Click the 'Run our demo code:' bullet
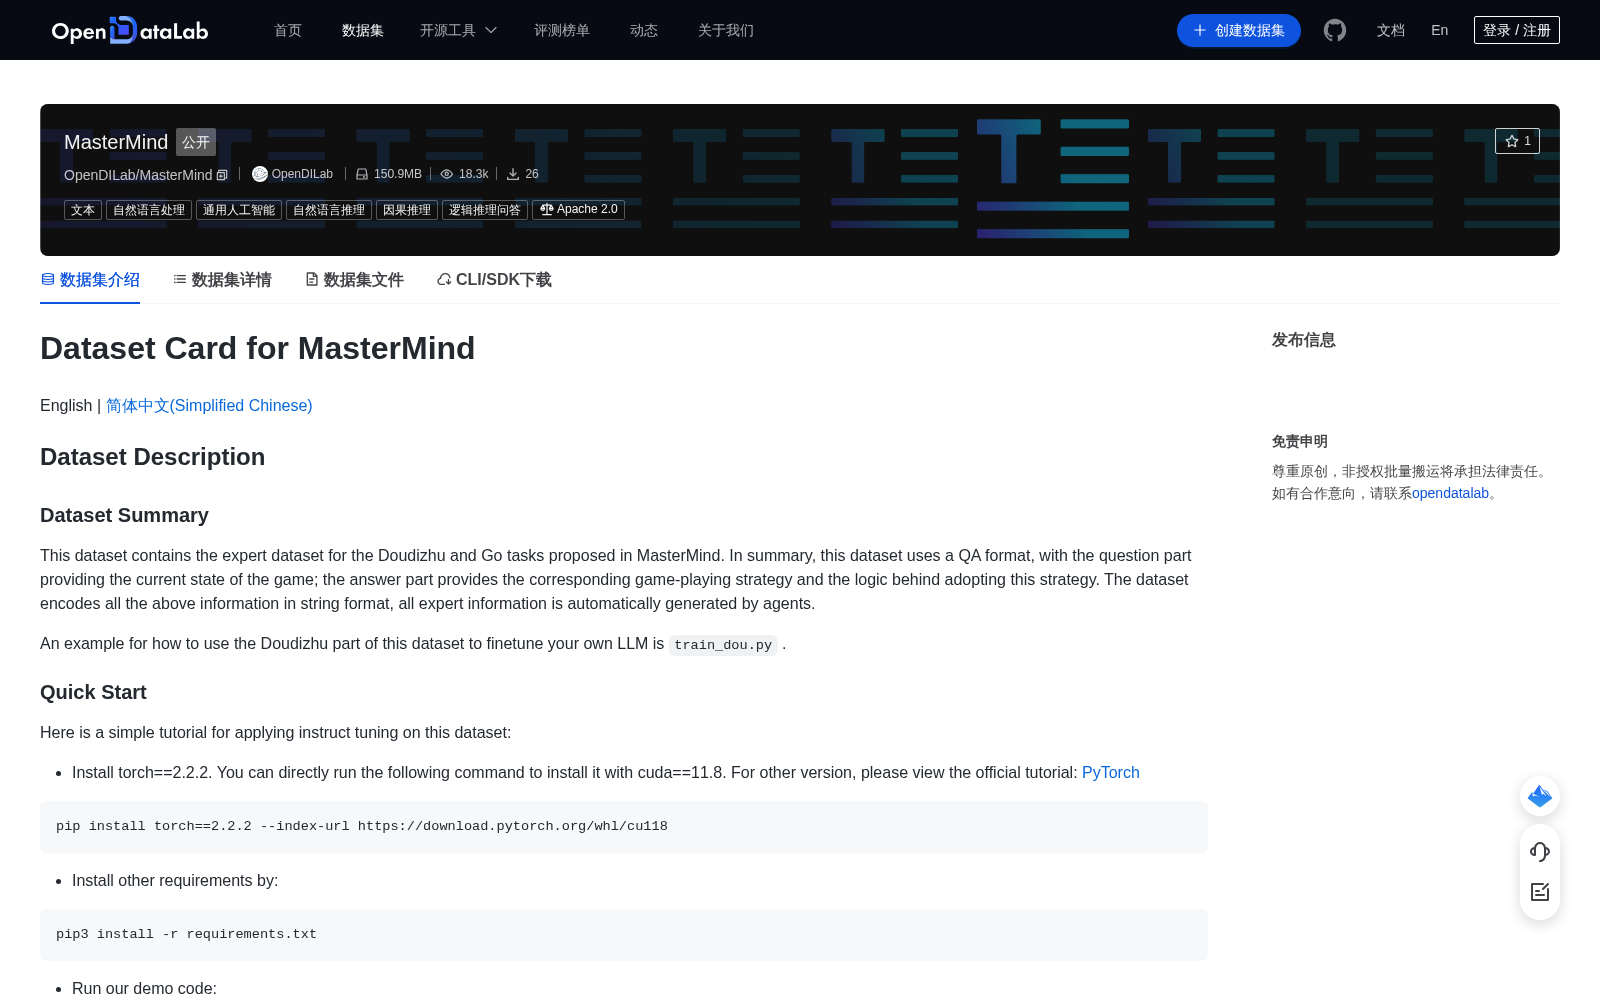 tap(144, 988)
